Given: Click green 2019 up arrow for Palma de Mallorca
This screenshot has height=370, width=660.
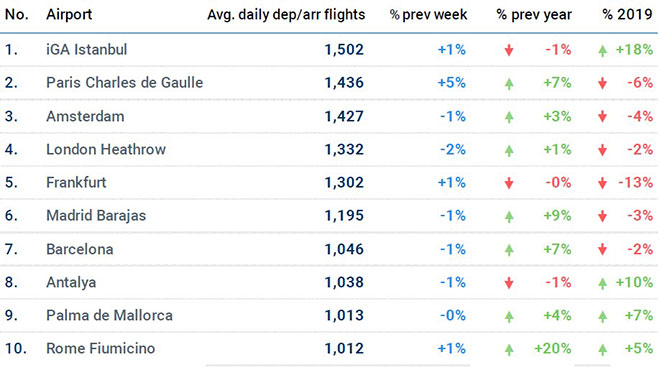Looking at the screenshot, I should tap(603, 316).
